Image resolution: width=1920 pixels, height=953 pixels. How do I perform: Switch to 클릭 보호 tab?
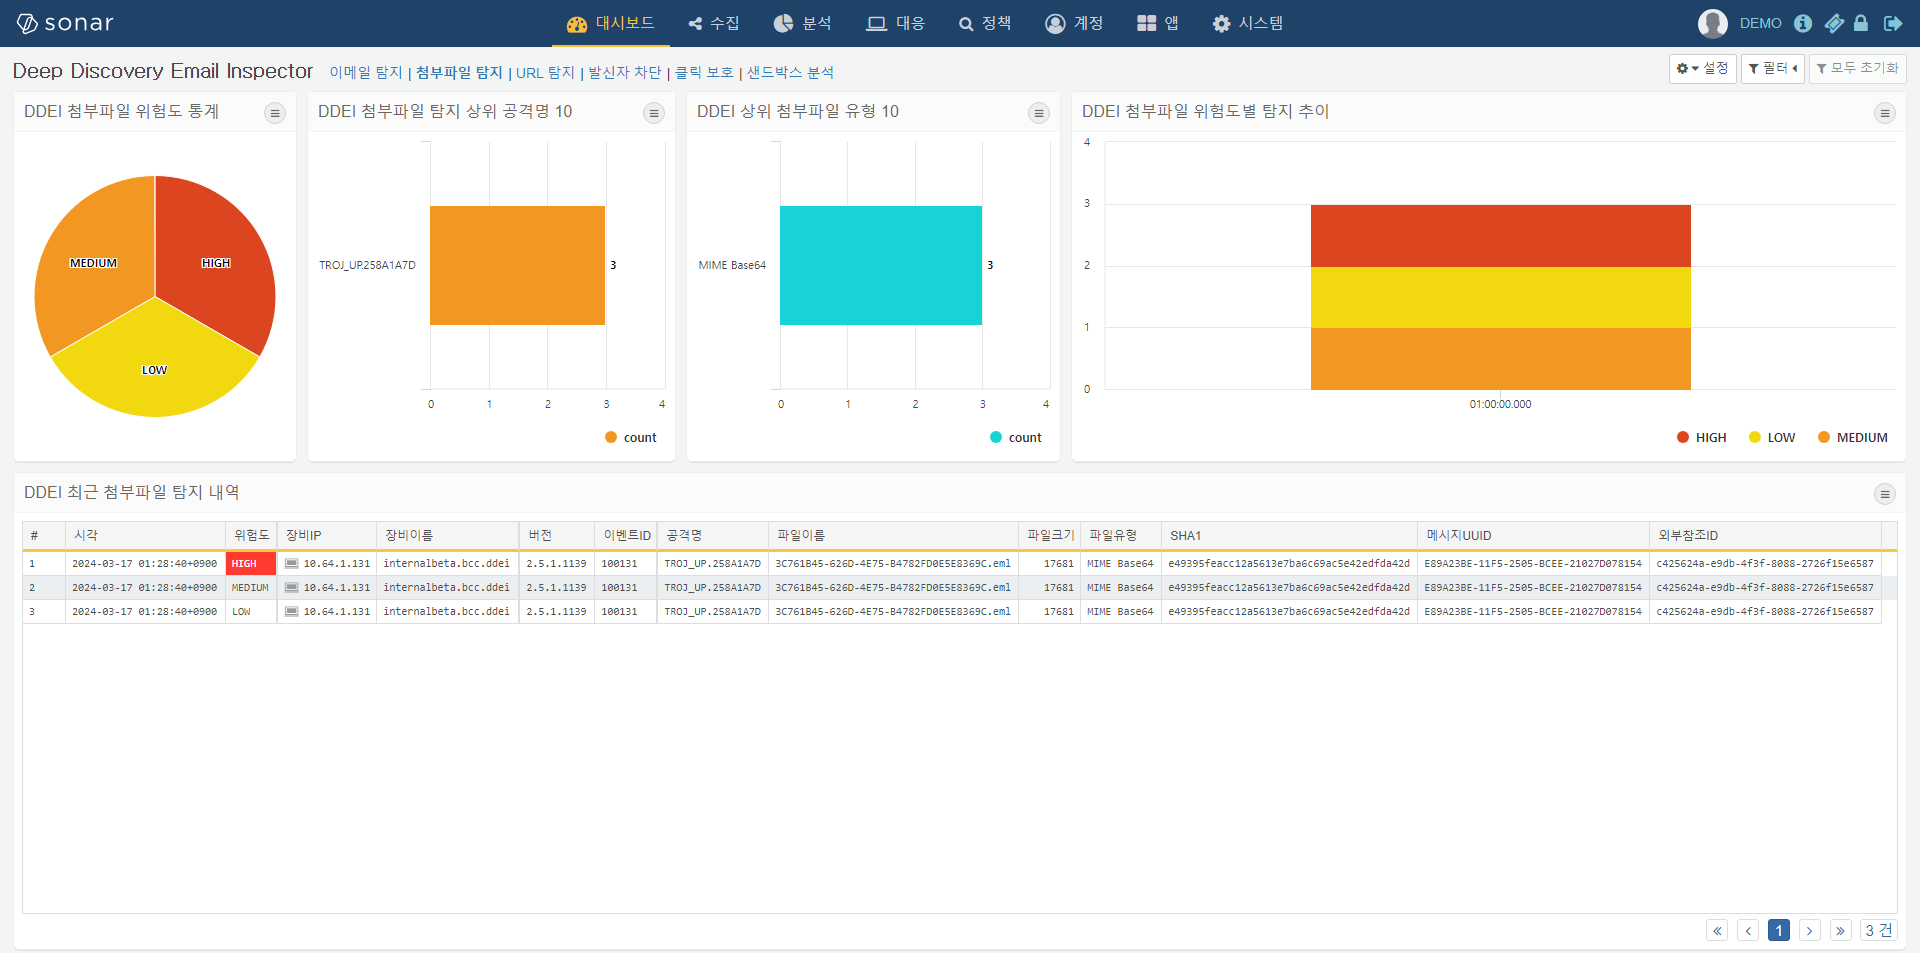(704, 72)
